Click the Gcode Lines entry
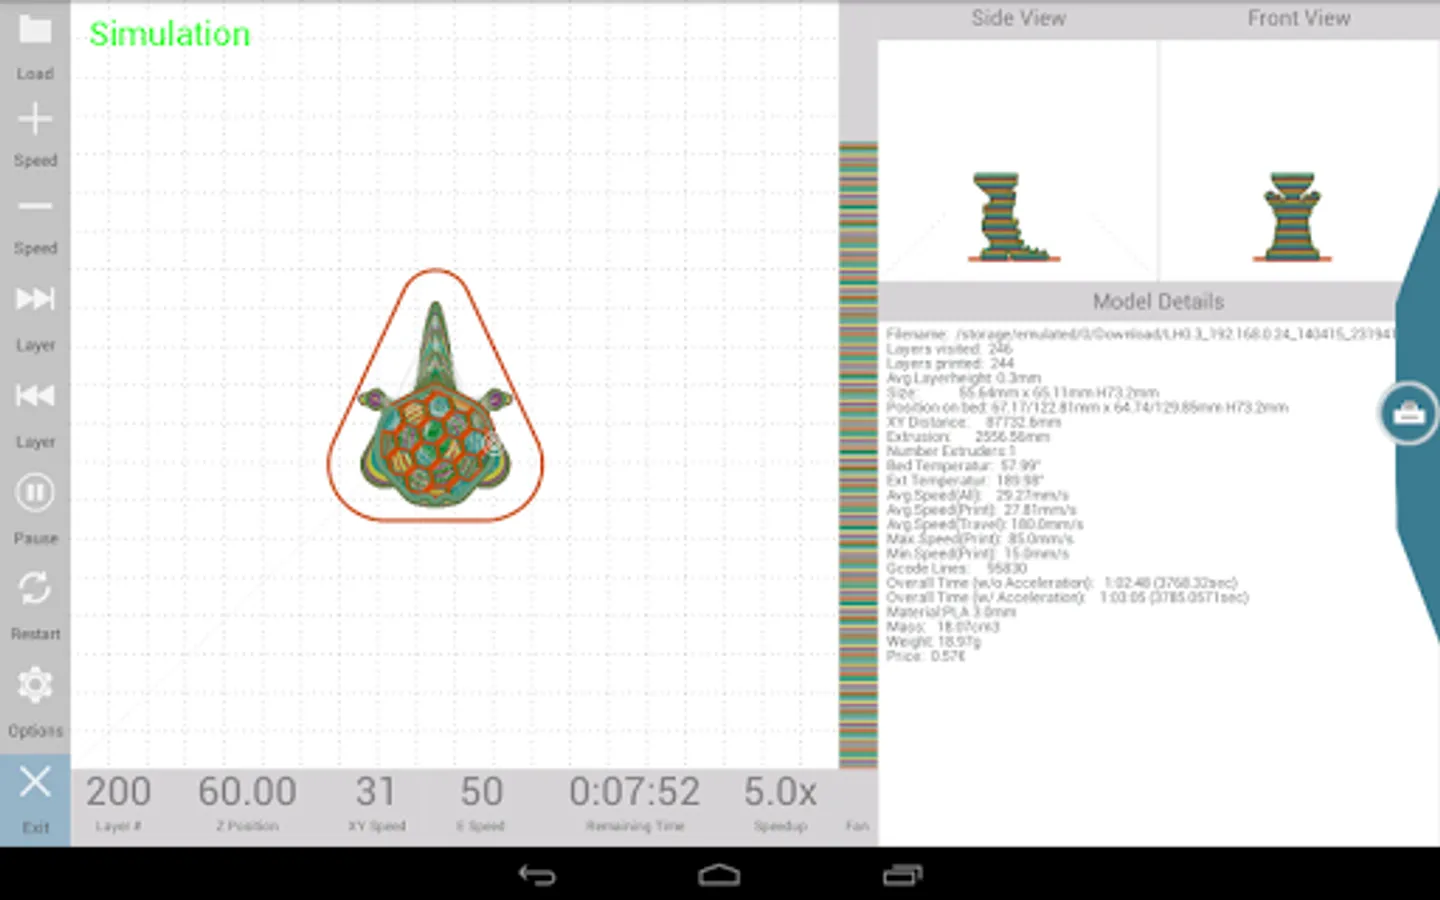Viewport: 1440px width, 900px height. pyautogui.click(x=956, y=568)
